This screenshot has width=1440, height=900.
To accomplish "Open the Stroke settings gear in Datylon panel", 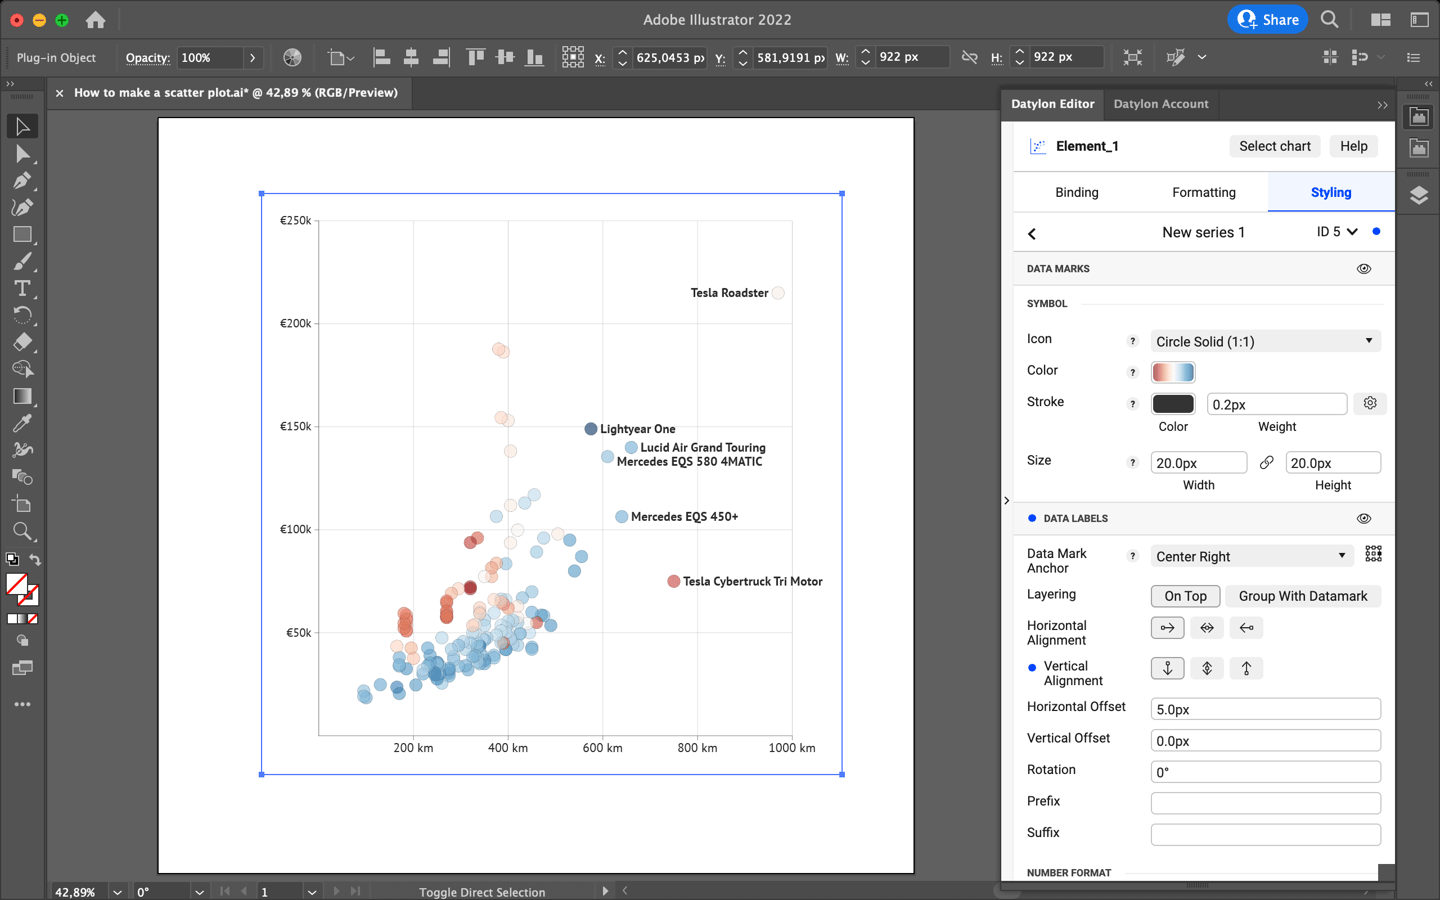I will (x=1369, y=403).
